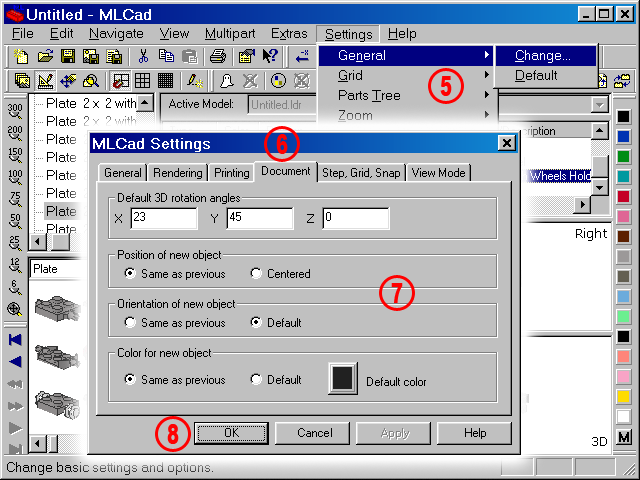Set zoom to 25 percent icon
This screenshot has height=480, width=640.
[15, 243]
